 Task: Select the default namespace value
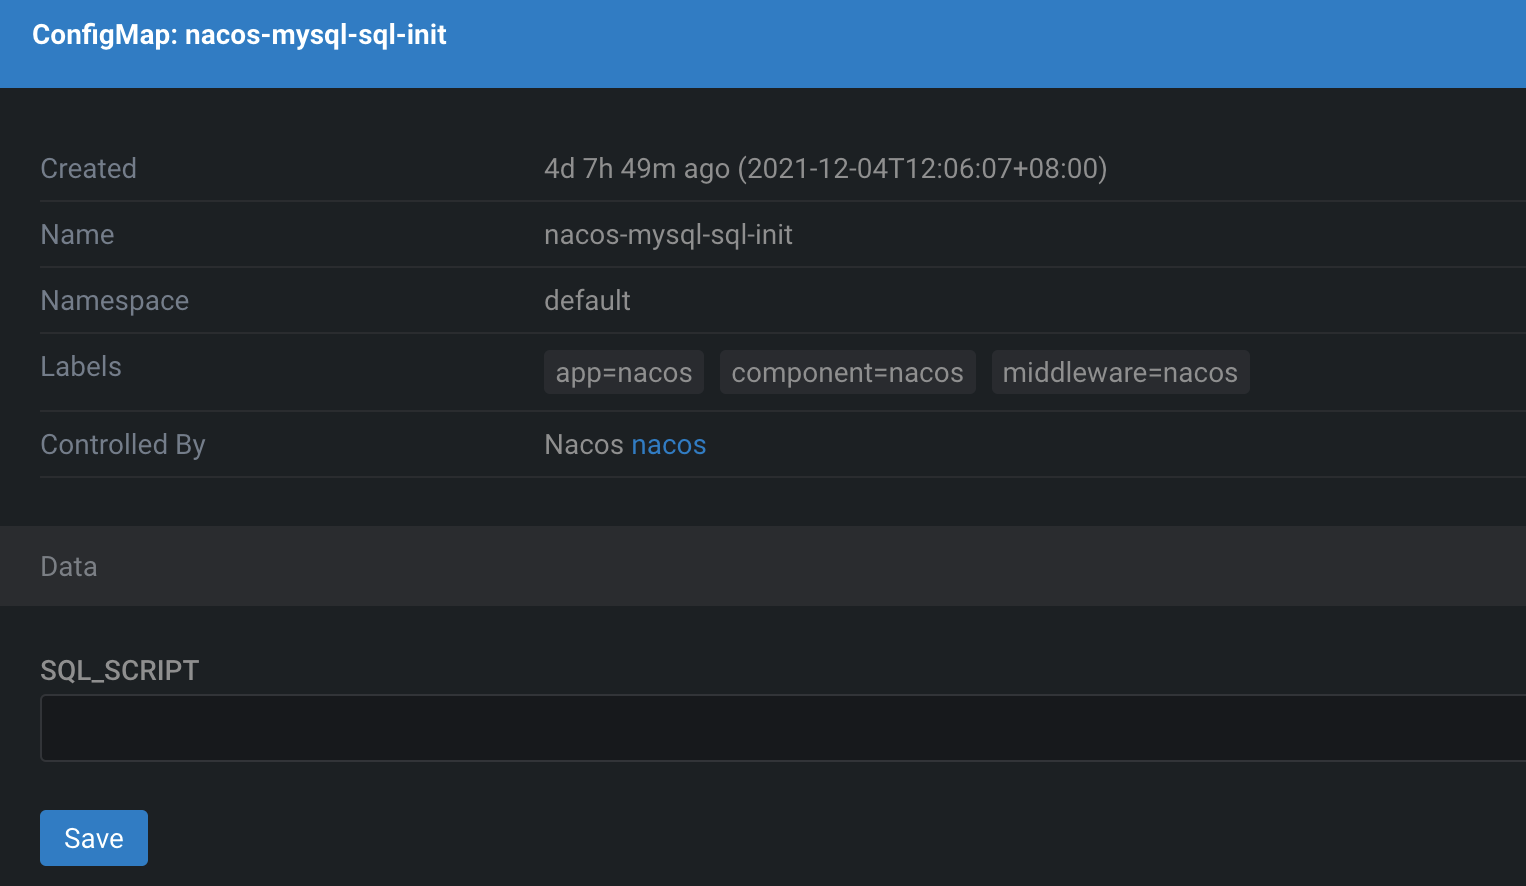pos(587,300)
